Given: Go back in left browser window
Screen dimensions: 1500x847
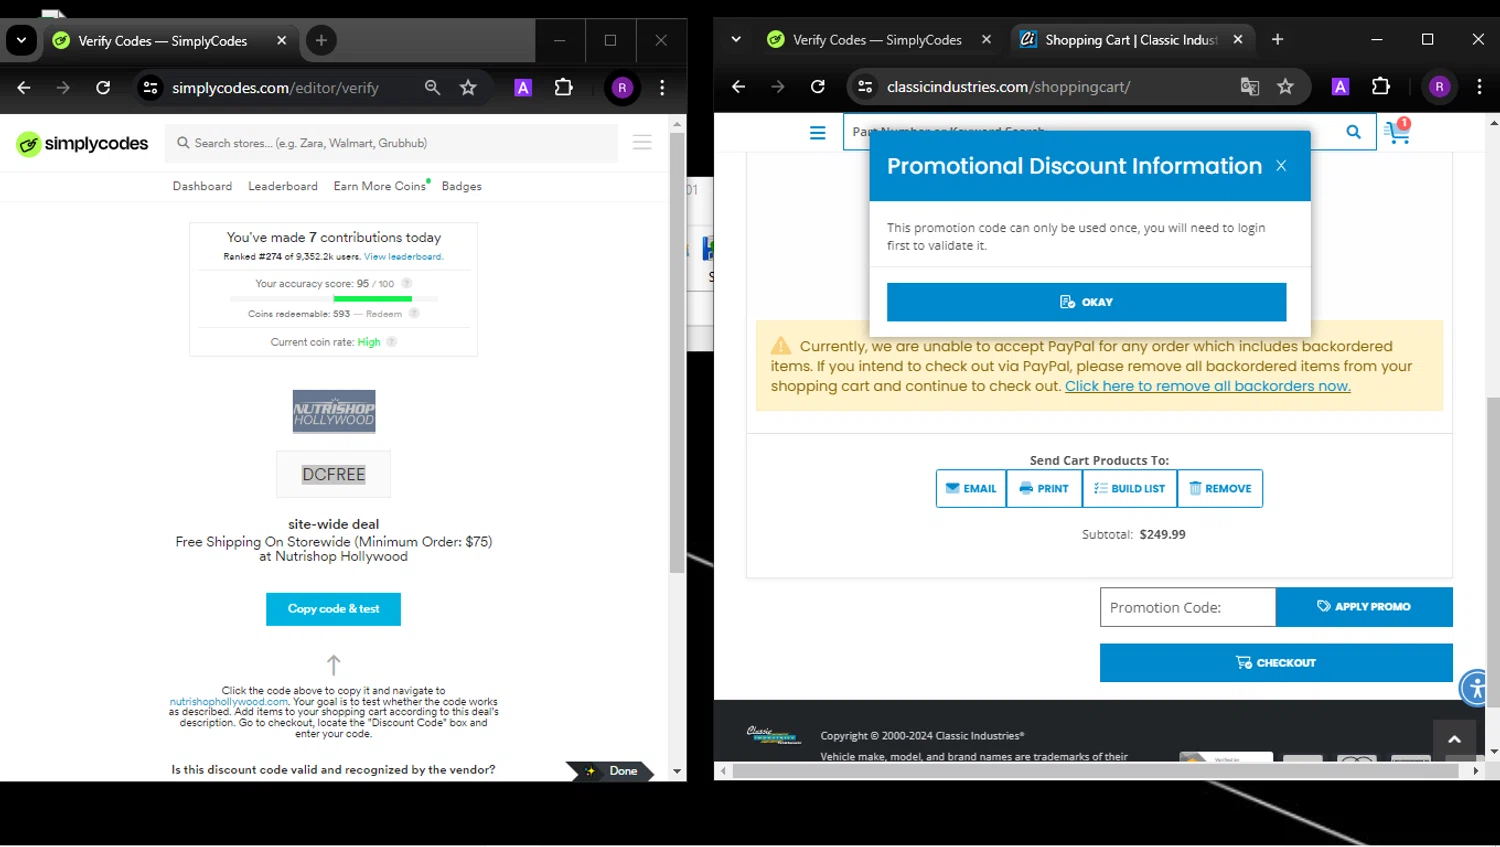Looking at the screenshot, I should point(24,88).
